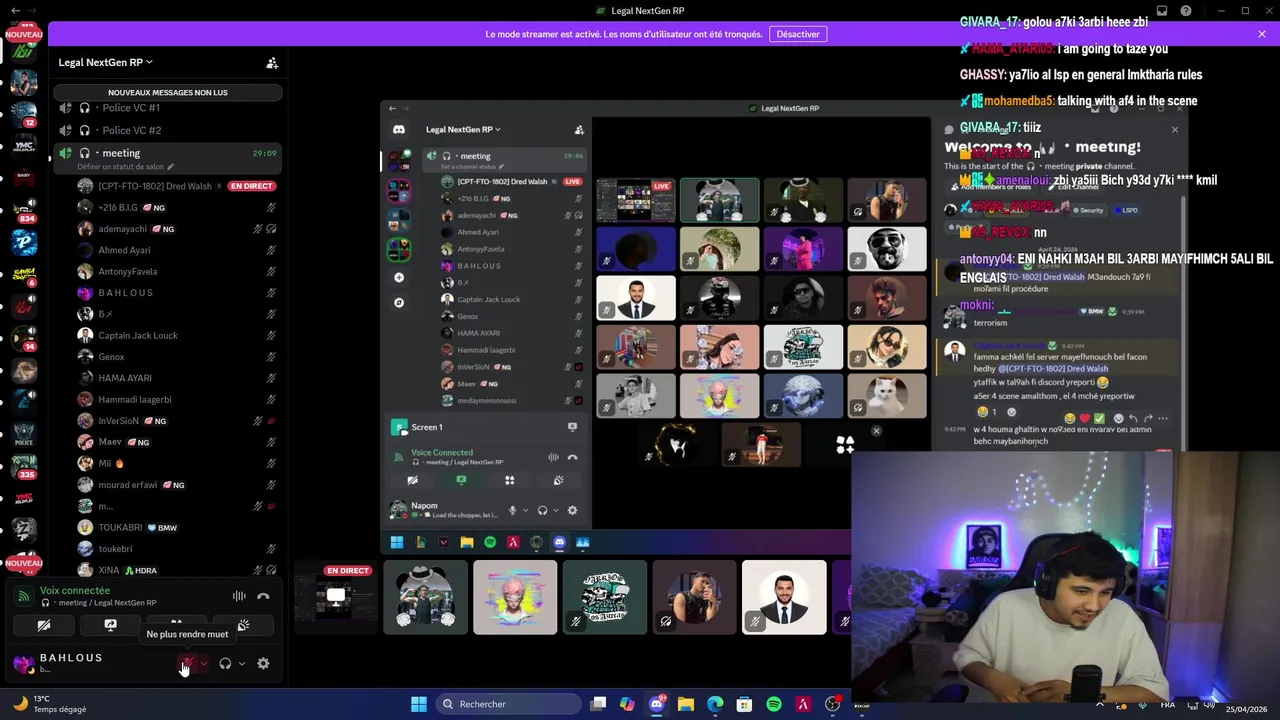Unmute microphone via the red mic icon
The image size is (1280, 720).
pos(187,663)
